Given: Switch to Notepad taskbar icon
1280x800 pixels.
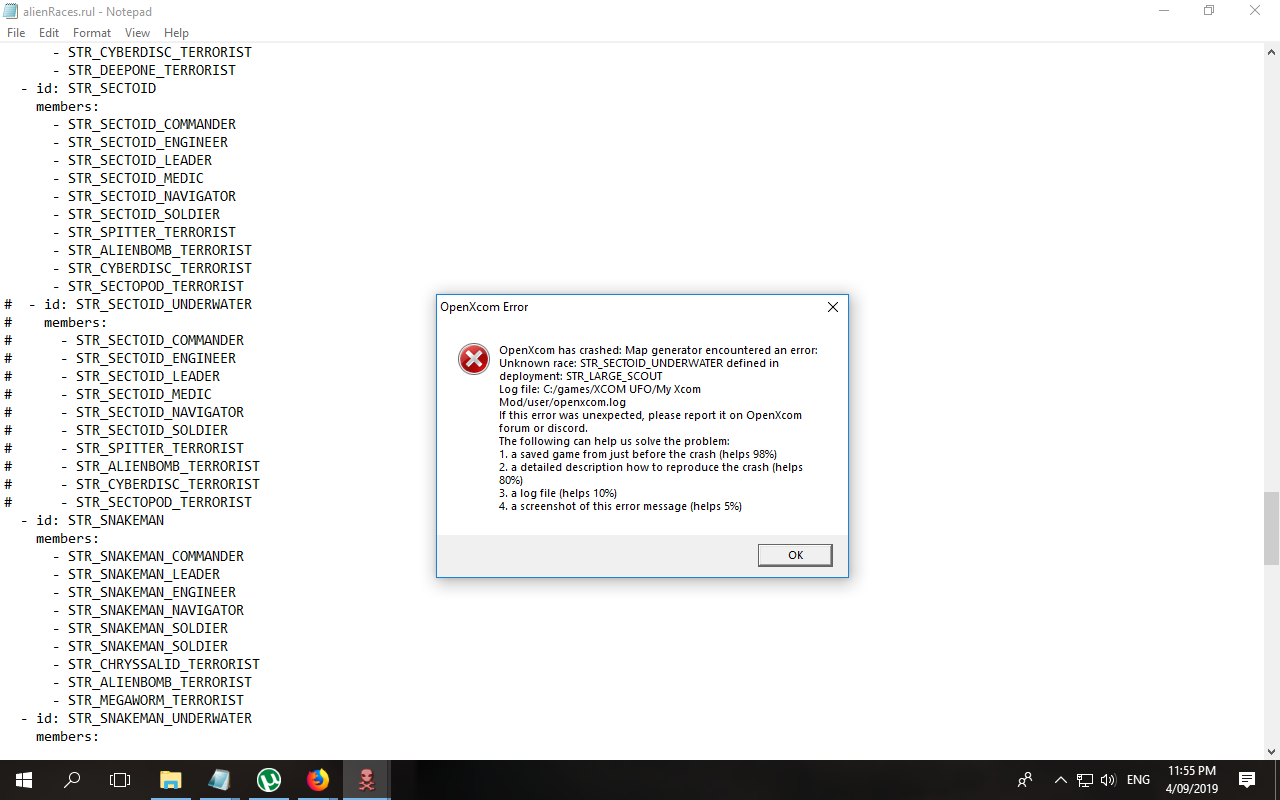Looking at the screenshot, I should pos(219,780).
